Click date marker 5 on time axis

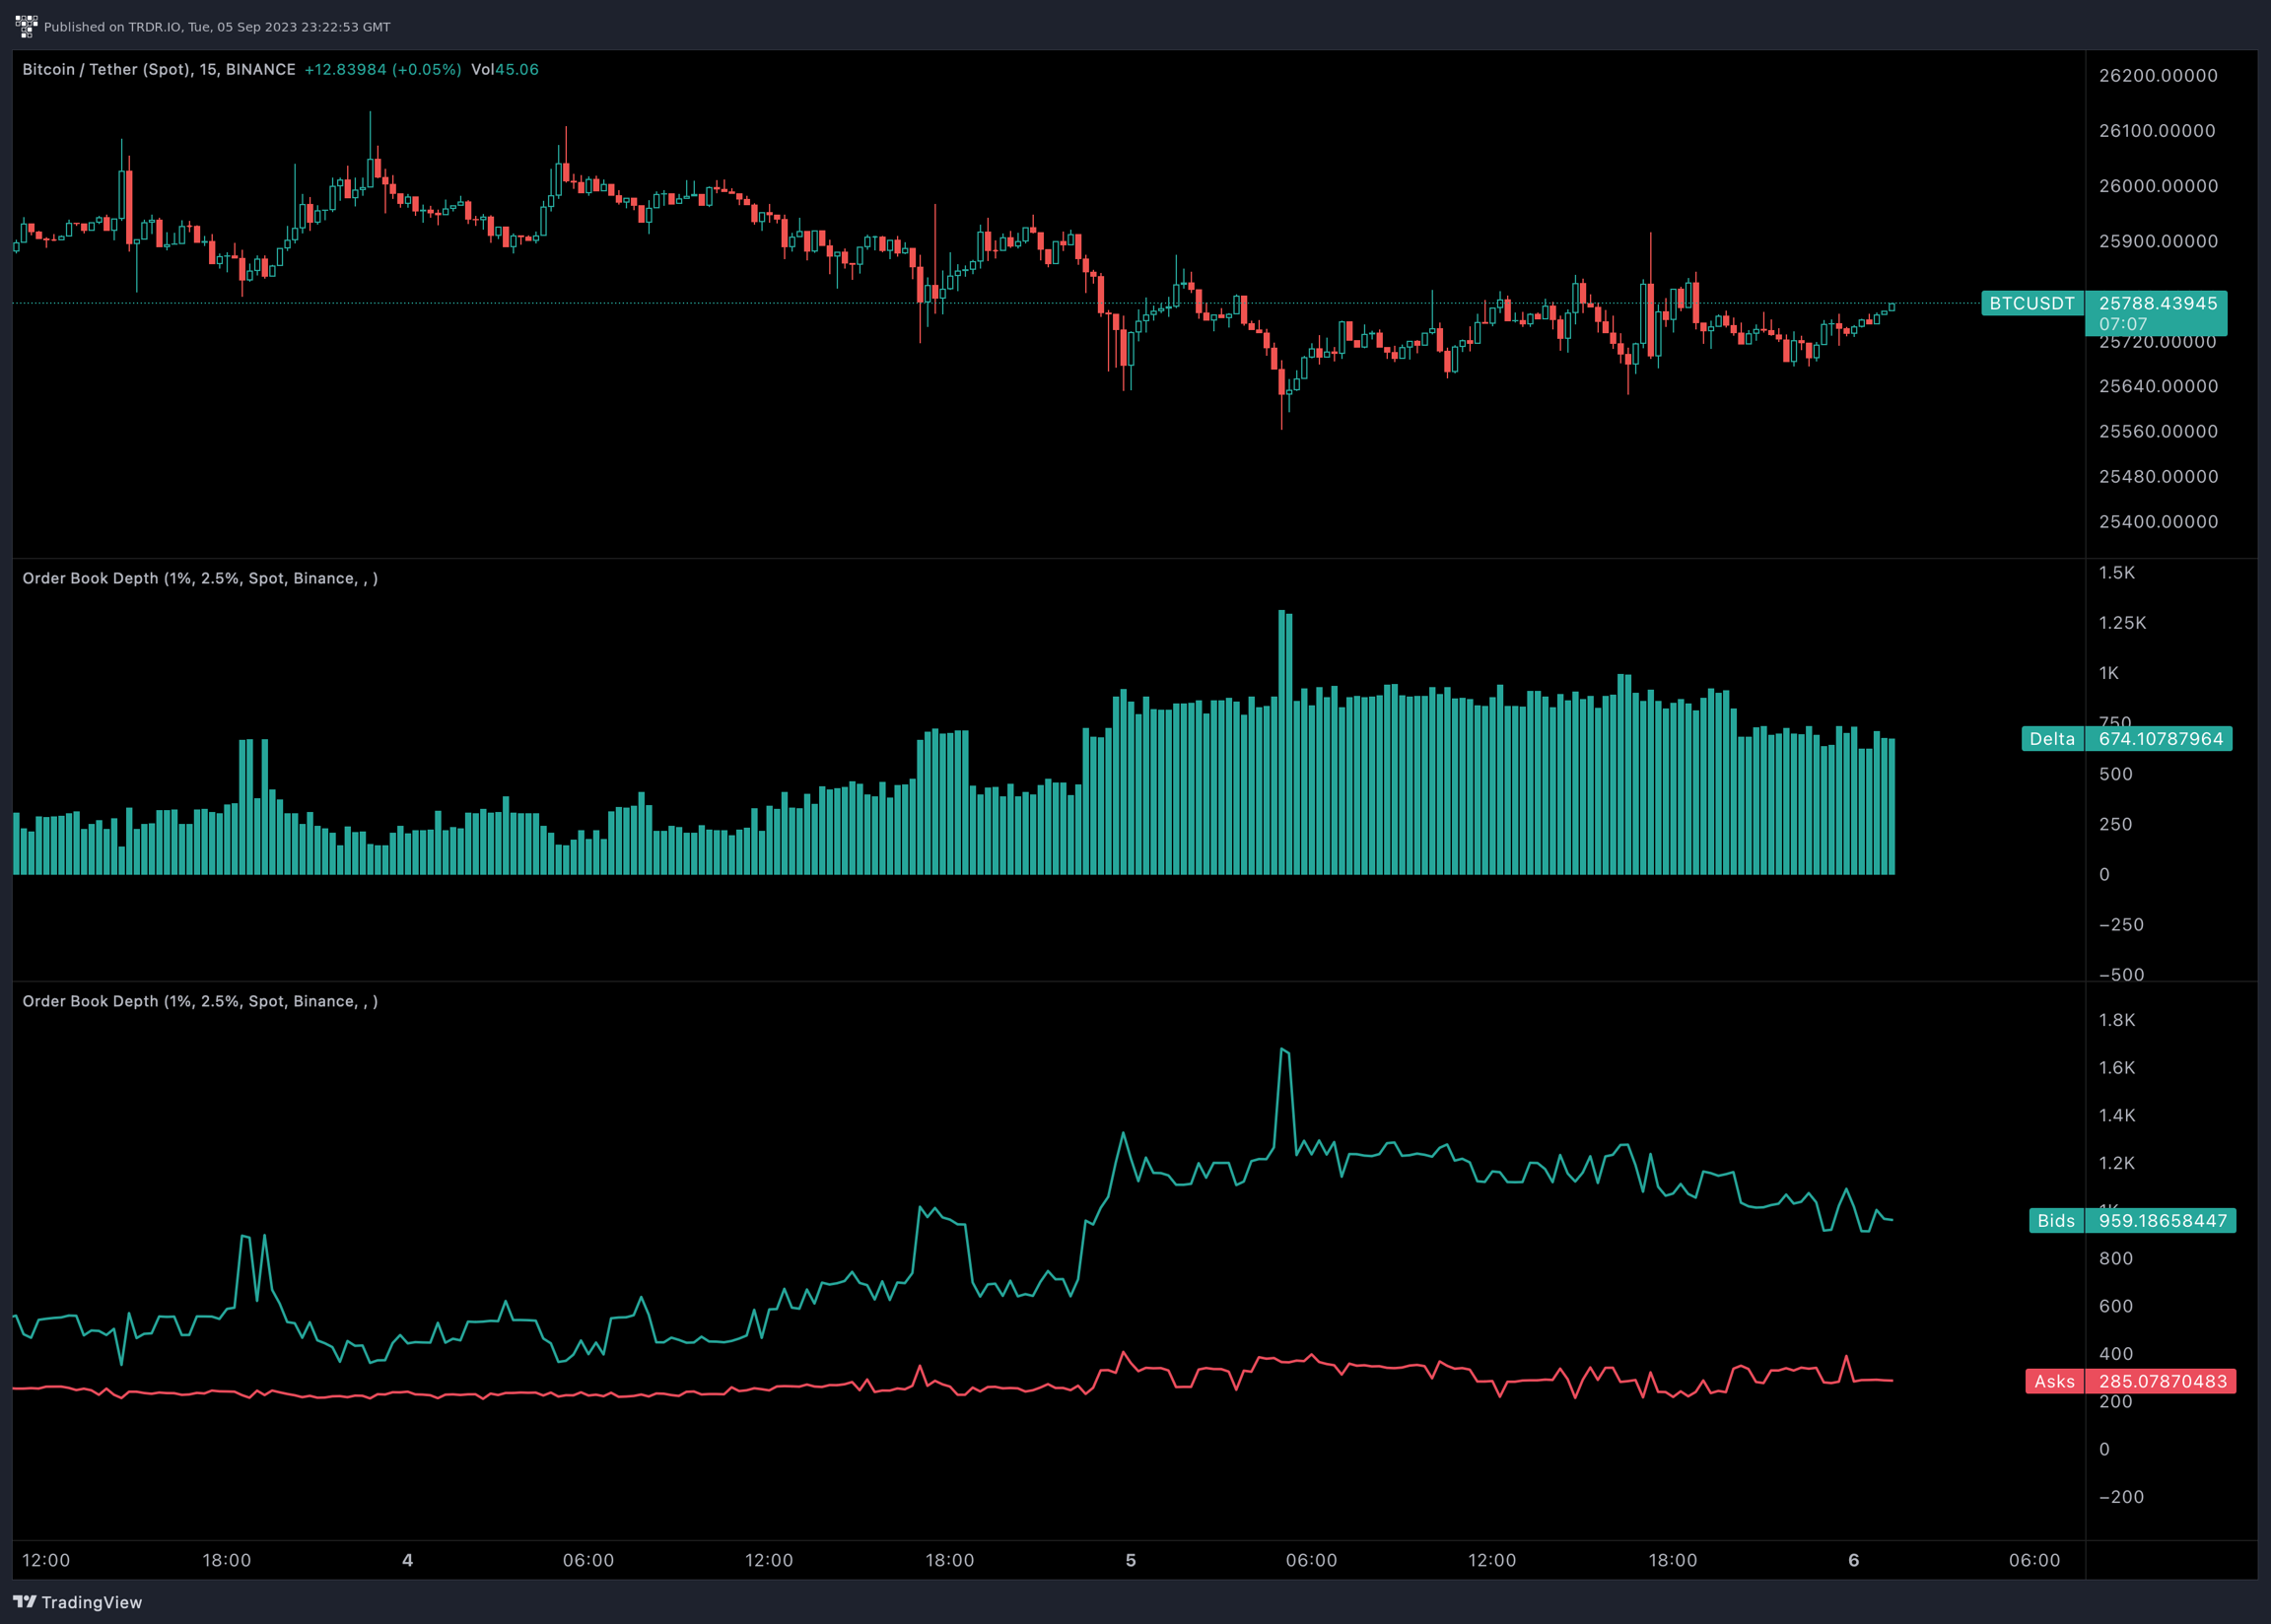pos(1130,1560)
